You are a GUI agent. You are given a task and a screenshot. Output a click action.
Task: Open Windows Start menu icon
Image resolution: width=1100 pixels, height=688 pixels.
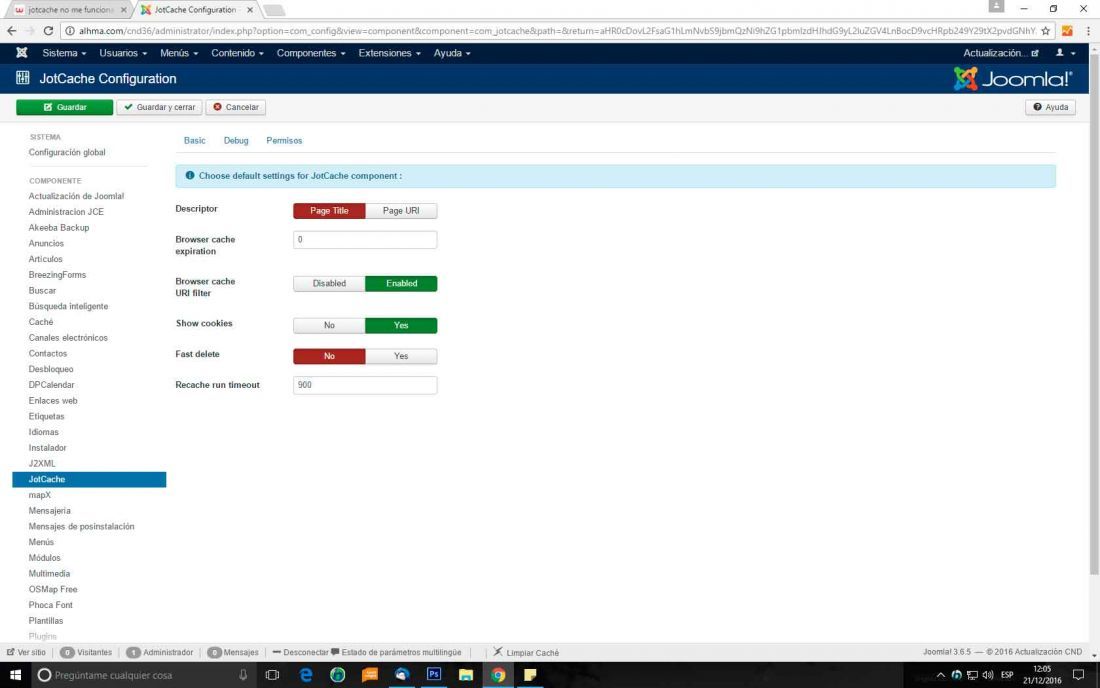pos(15,675)
